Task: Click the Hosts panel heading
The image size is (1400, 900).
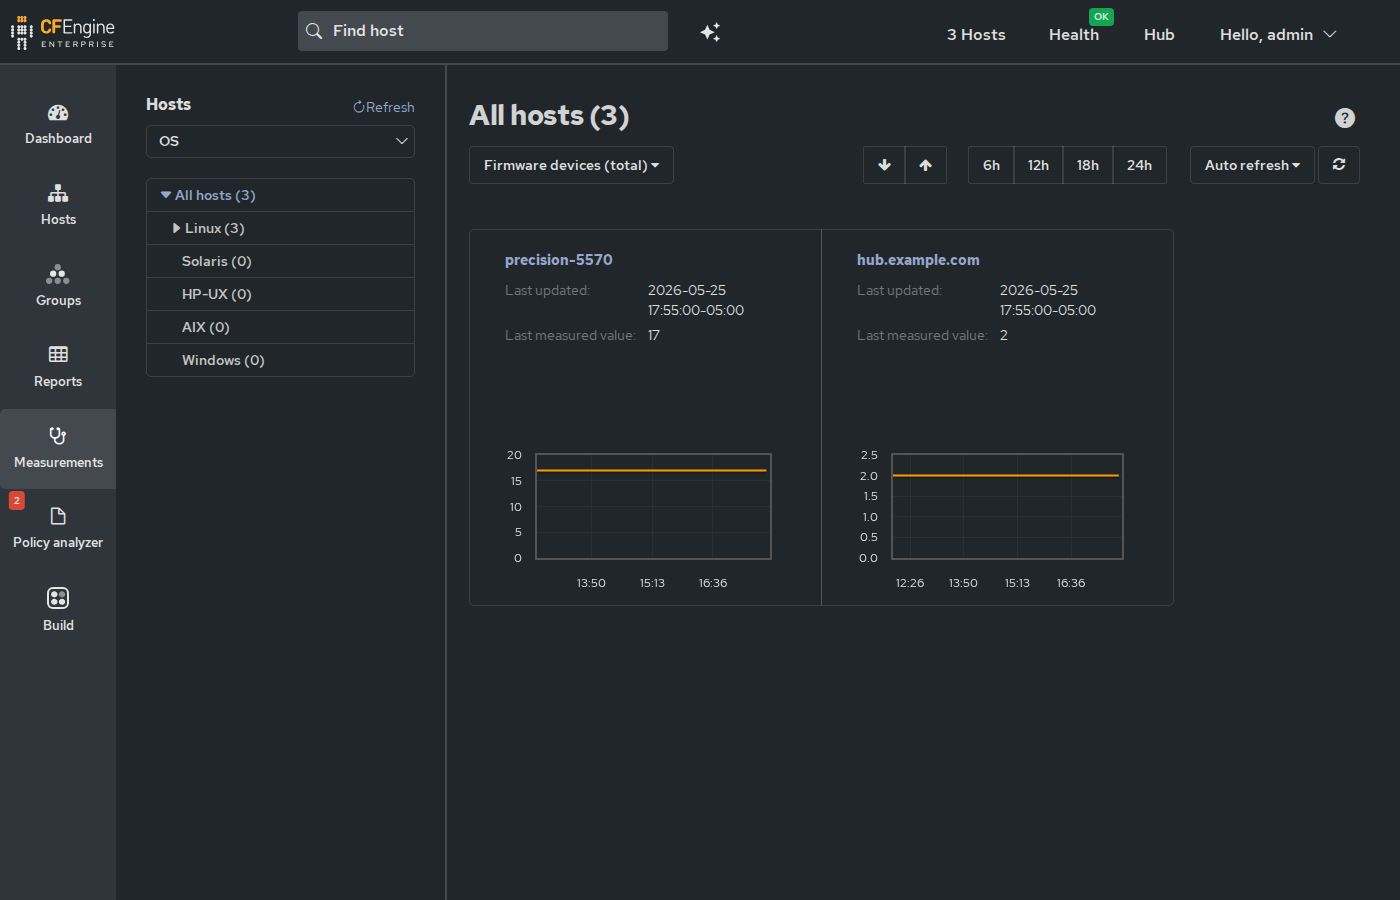Action: pyautogui.click(x=168, y=104)
